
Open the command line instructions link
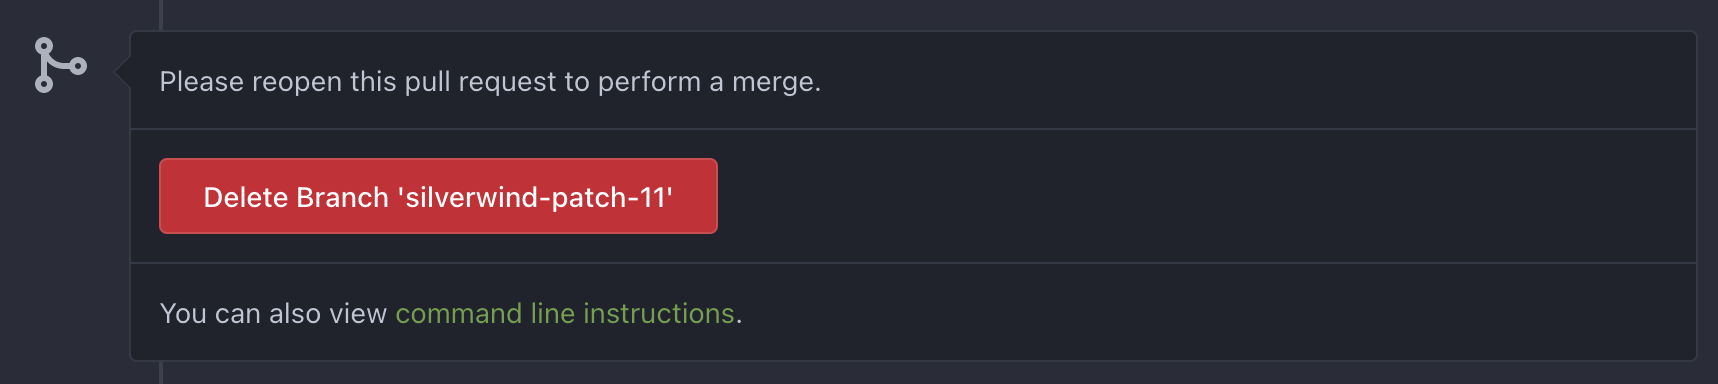click(x=565, y=313)
